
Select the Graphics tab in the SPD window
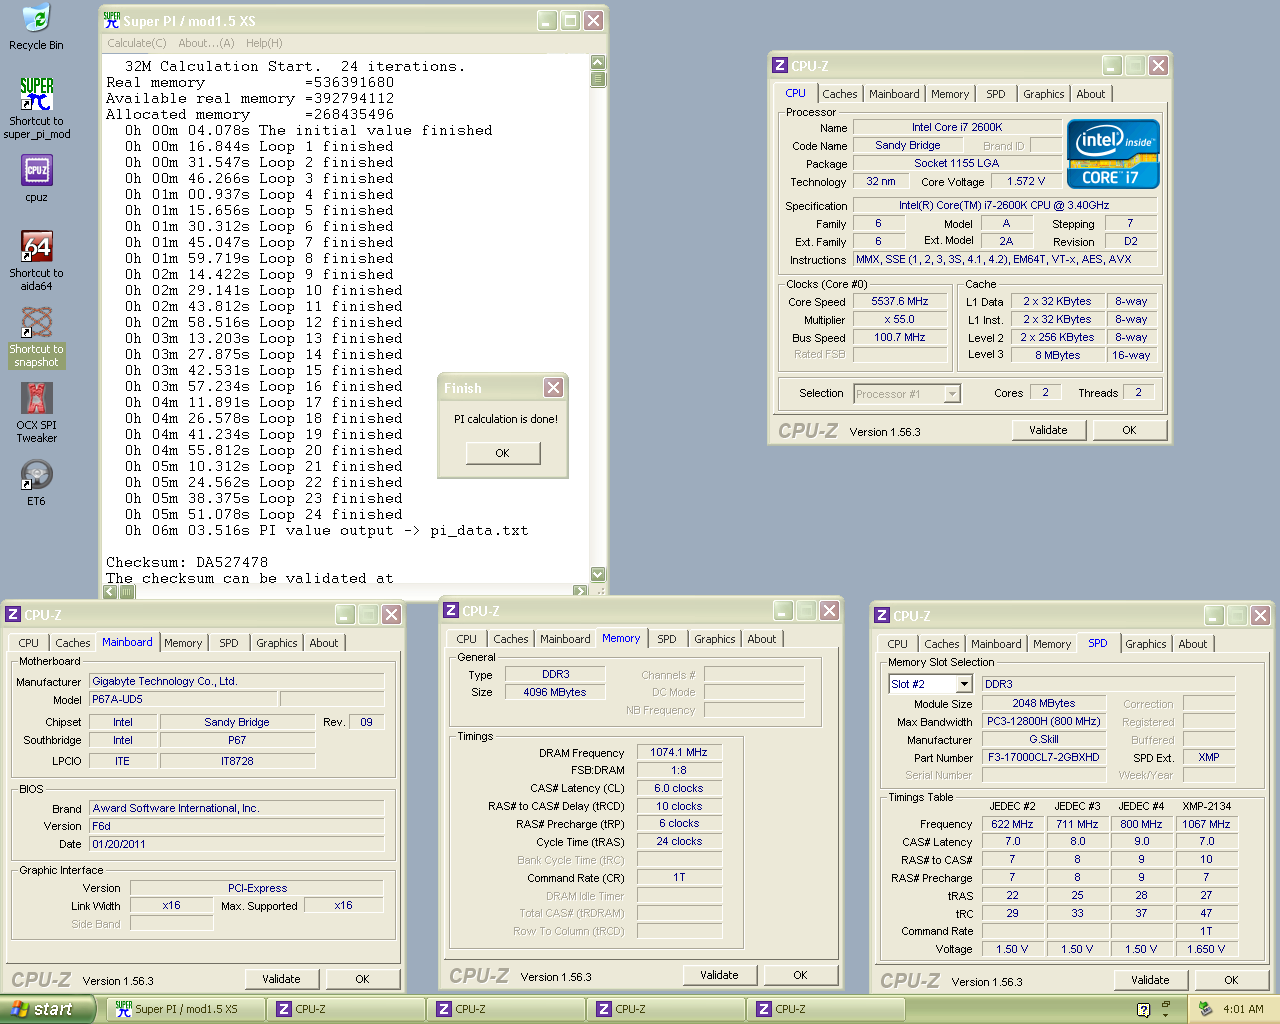[1145, 644]
